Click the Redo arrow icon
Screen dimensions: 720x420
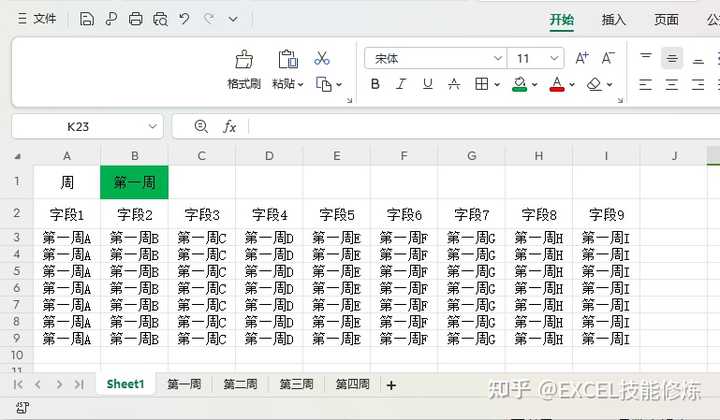point(208,19)
